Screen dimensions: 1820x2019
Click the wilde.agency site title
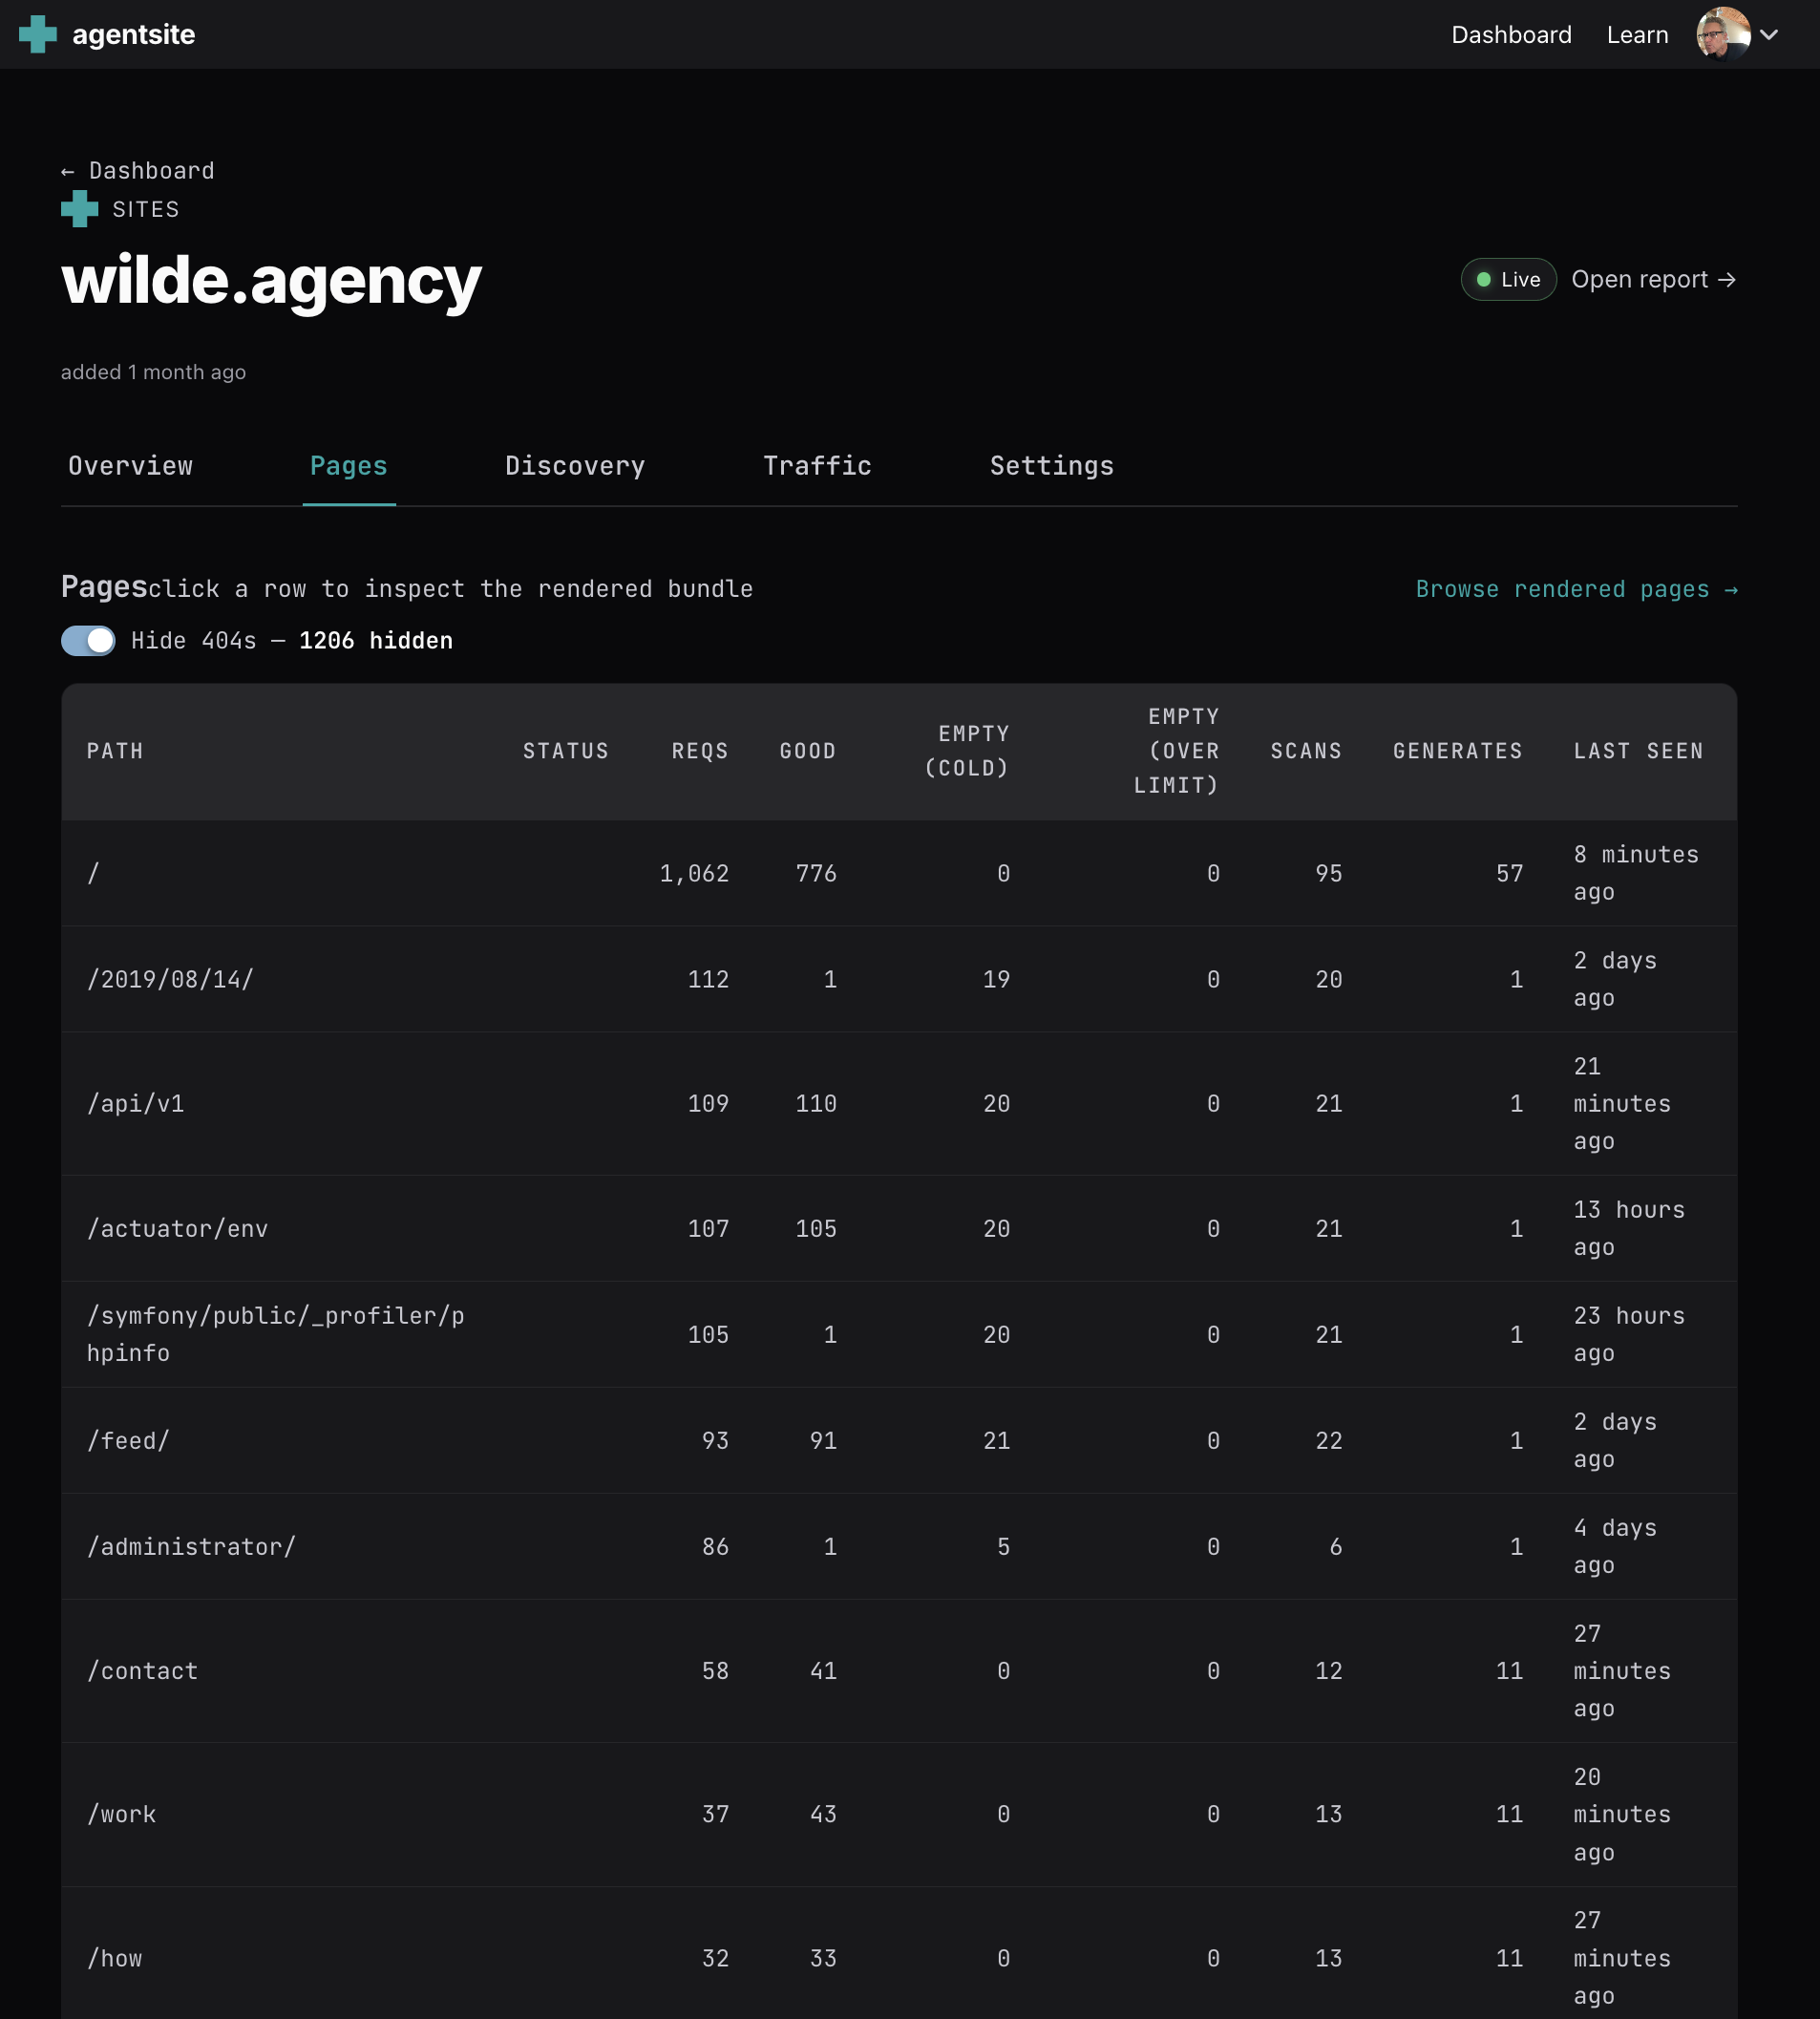click(x=271, y=280)
